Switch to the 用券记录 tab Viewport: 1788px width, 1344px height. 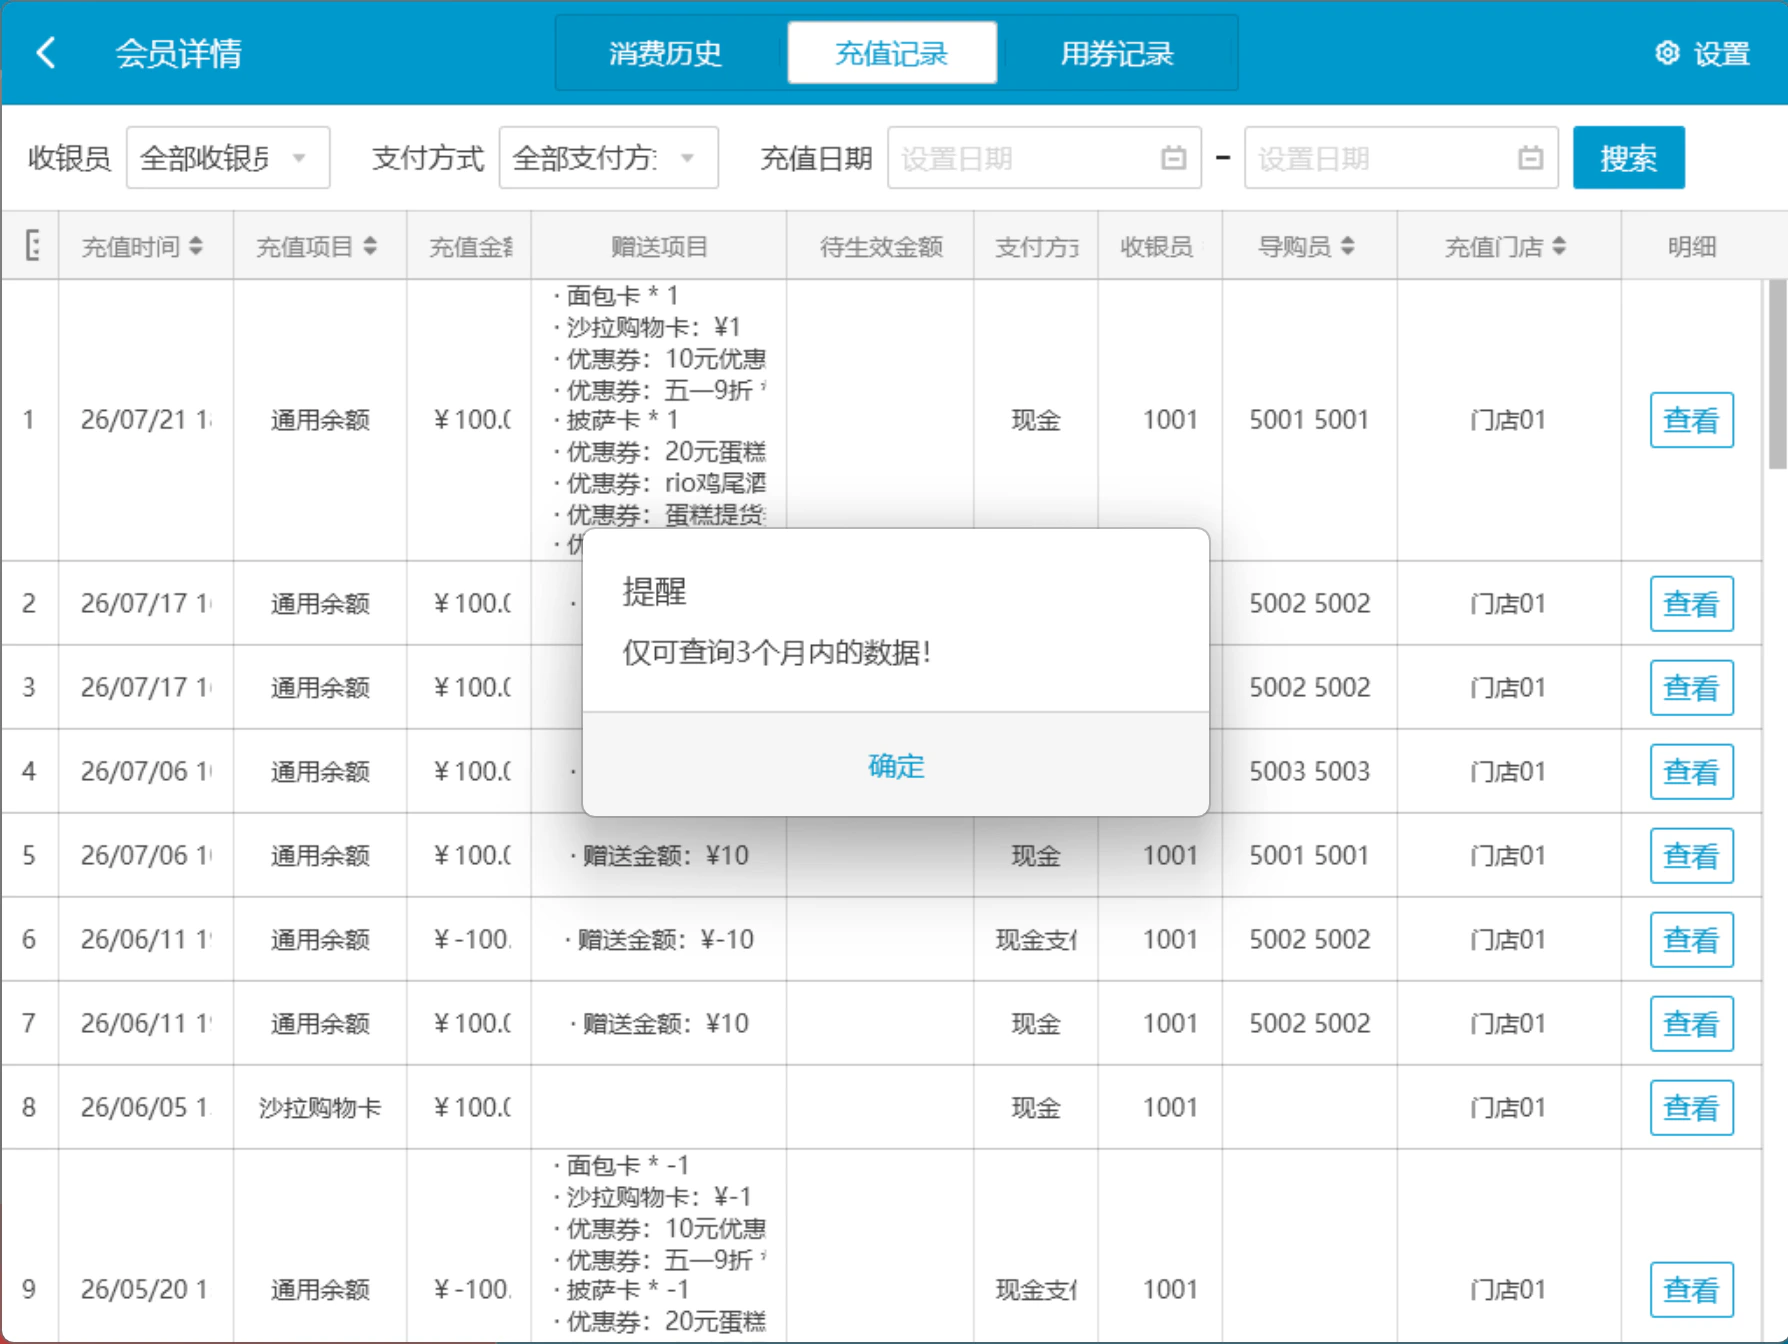(1117, 53)
